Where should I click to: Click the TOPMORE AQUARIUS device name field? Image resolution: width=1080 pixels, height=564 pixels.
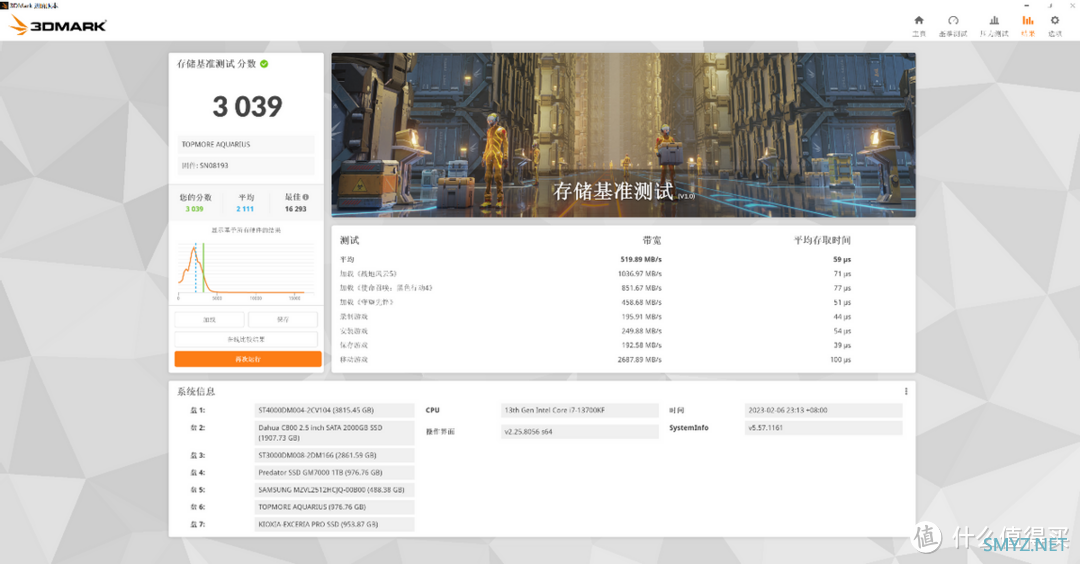(246, 145)
